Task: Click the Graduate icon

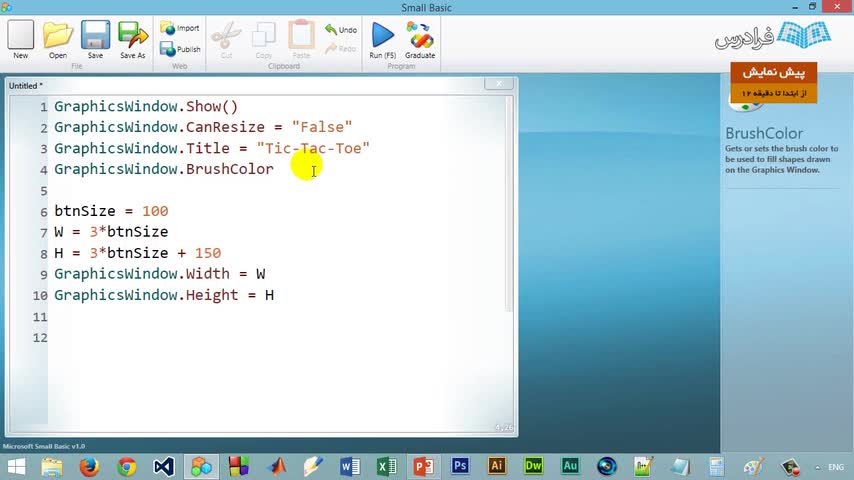Action: point(420,40)
